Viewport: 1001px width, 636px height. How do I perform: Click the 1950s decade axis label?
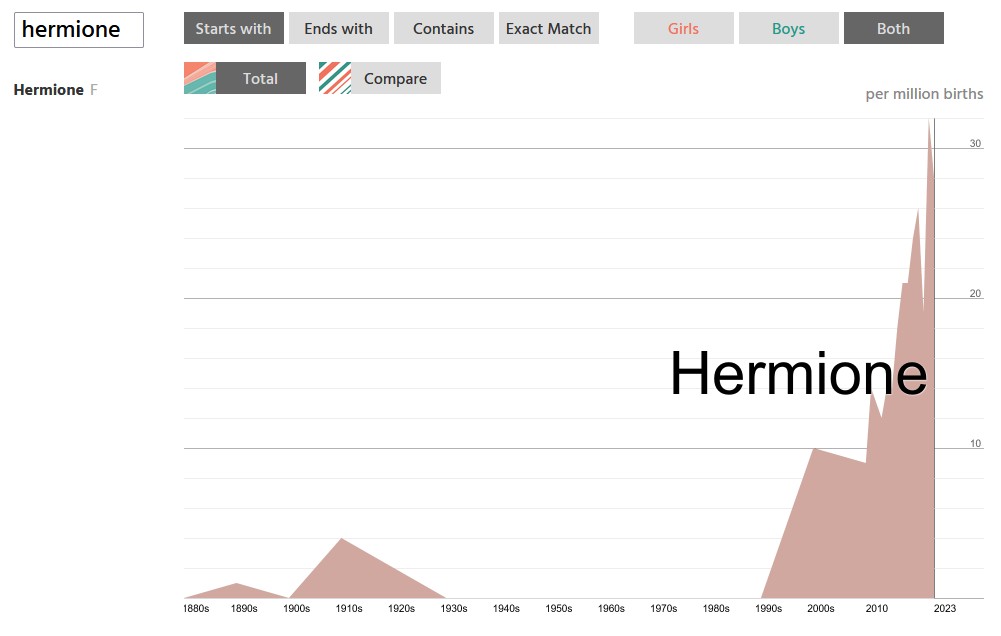click(x=559, y=608)
